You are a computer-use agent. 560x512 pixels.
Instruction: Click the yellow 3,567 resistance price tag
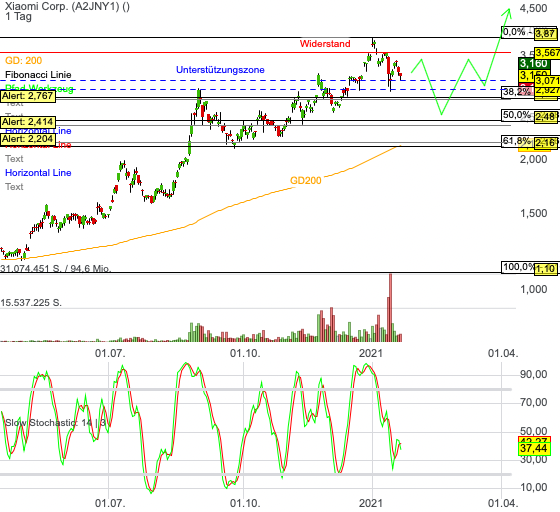pos(547,53)
